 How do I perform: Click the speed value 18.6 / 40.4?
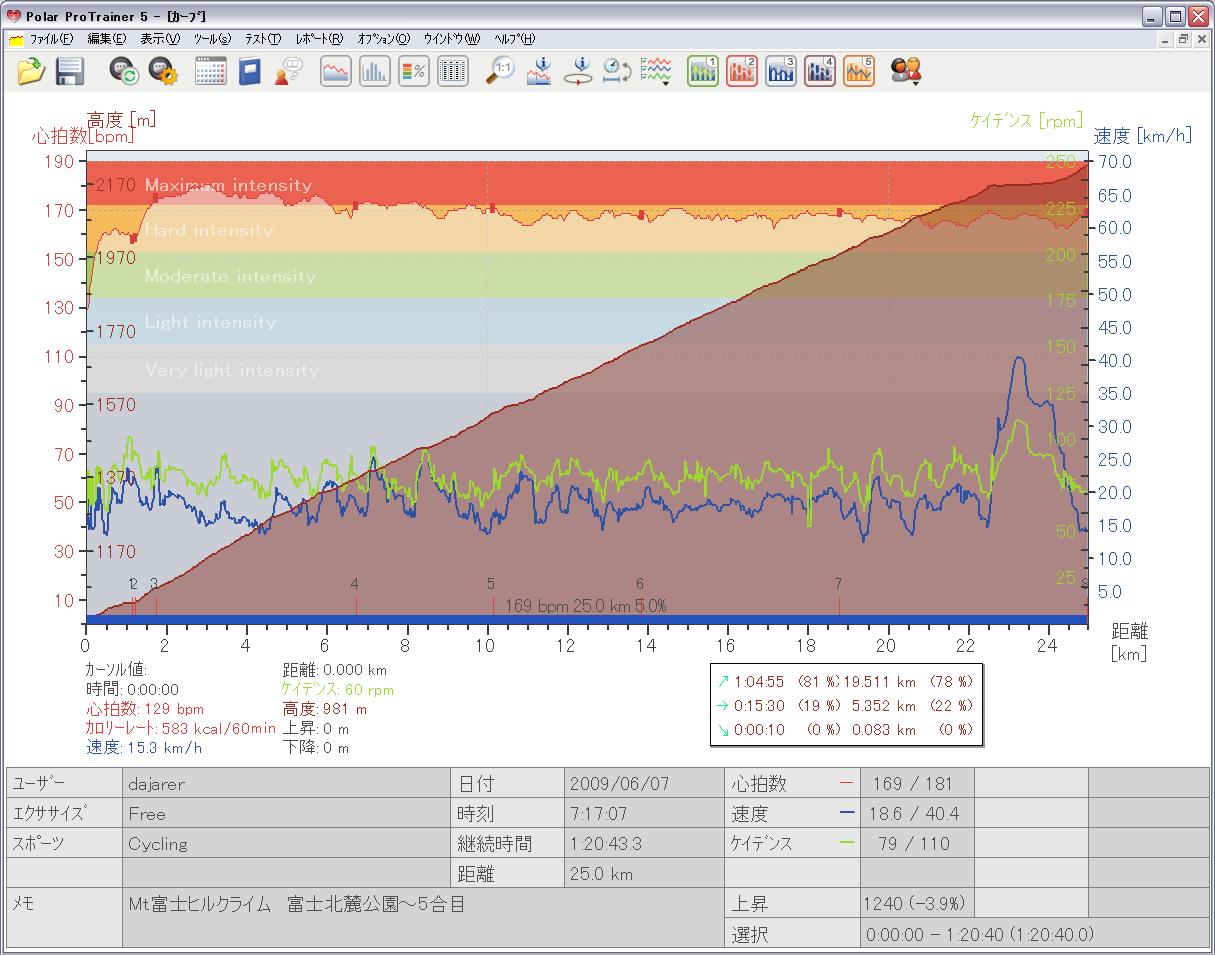(917, 814)
